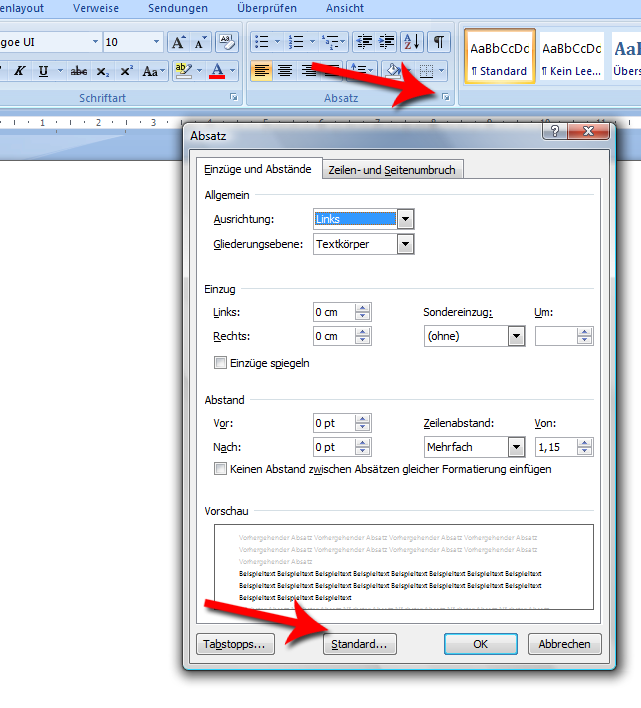This screenshot has height=708, width=641.
Task: Apply strikethrough with the abc icon
Action: pyautogui.click(x=79, y=71)
